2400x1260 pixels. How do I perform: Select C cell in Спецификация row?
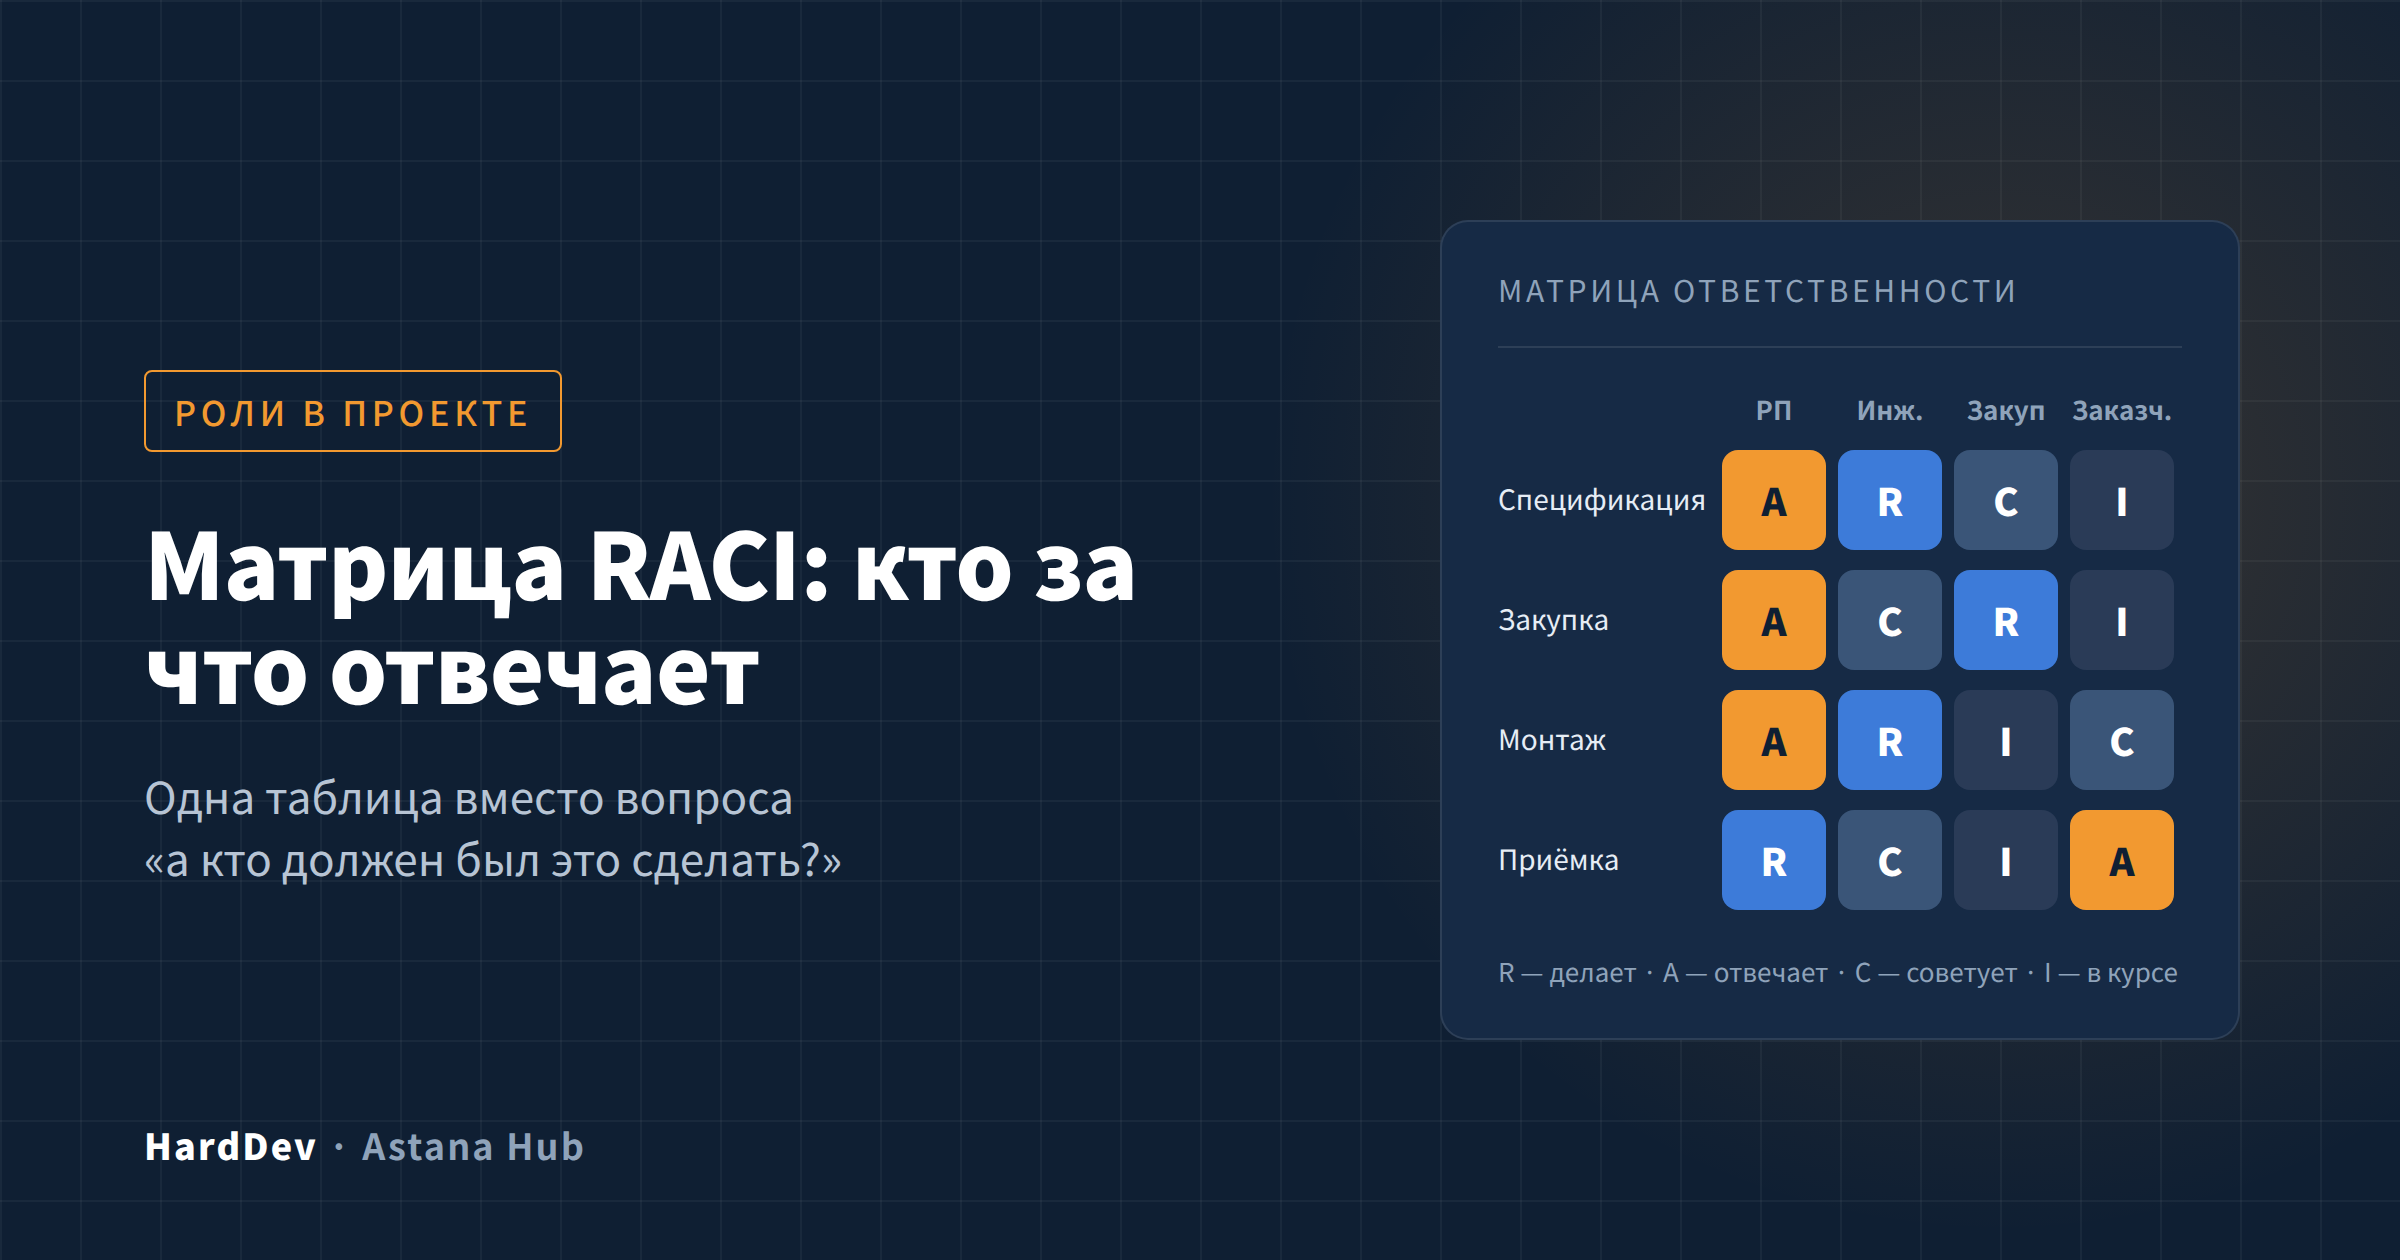2006,500
